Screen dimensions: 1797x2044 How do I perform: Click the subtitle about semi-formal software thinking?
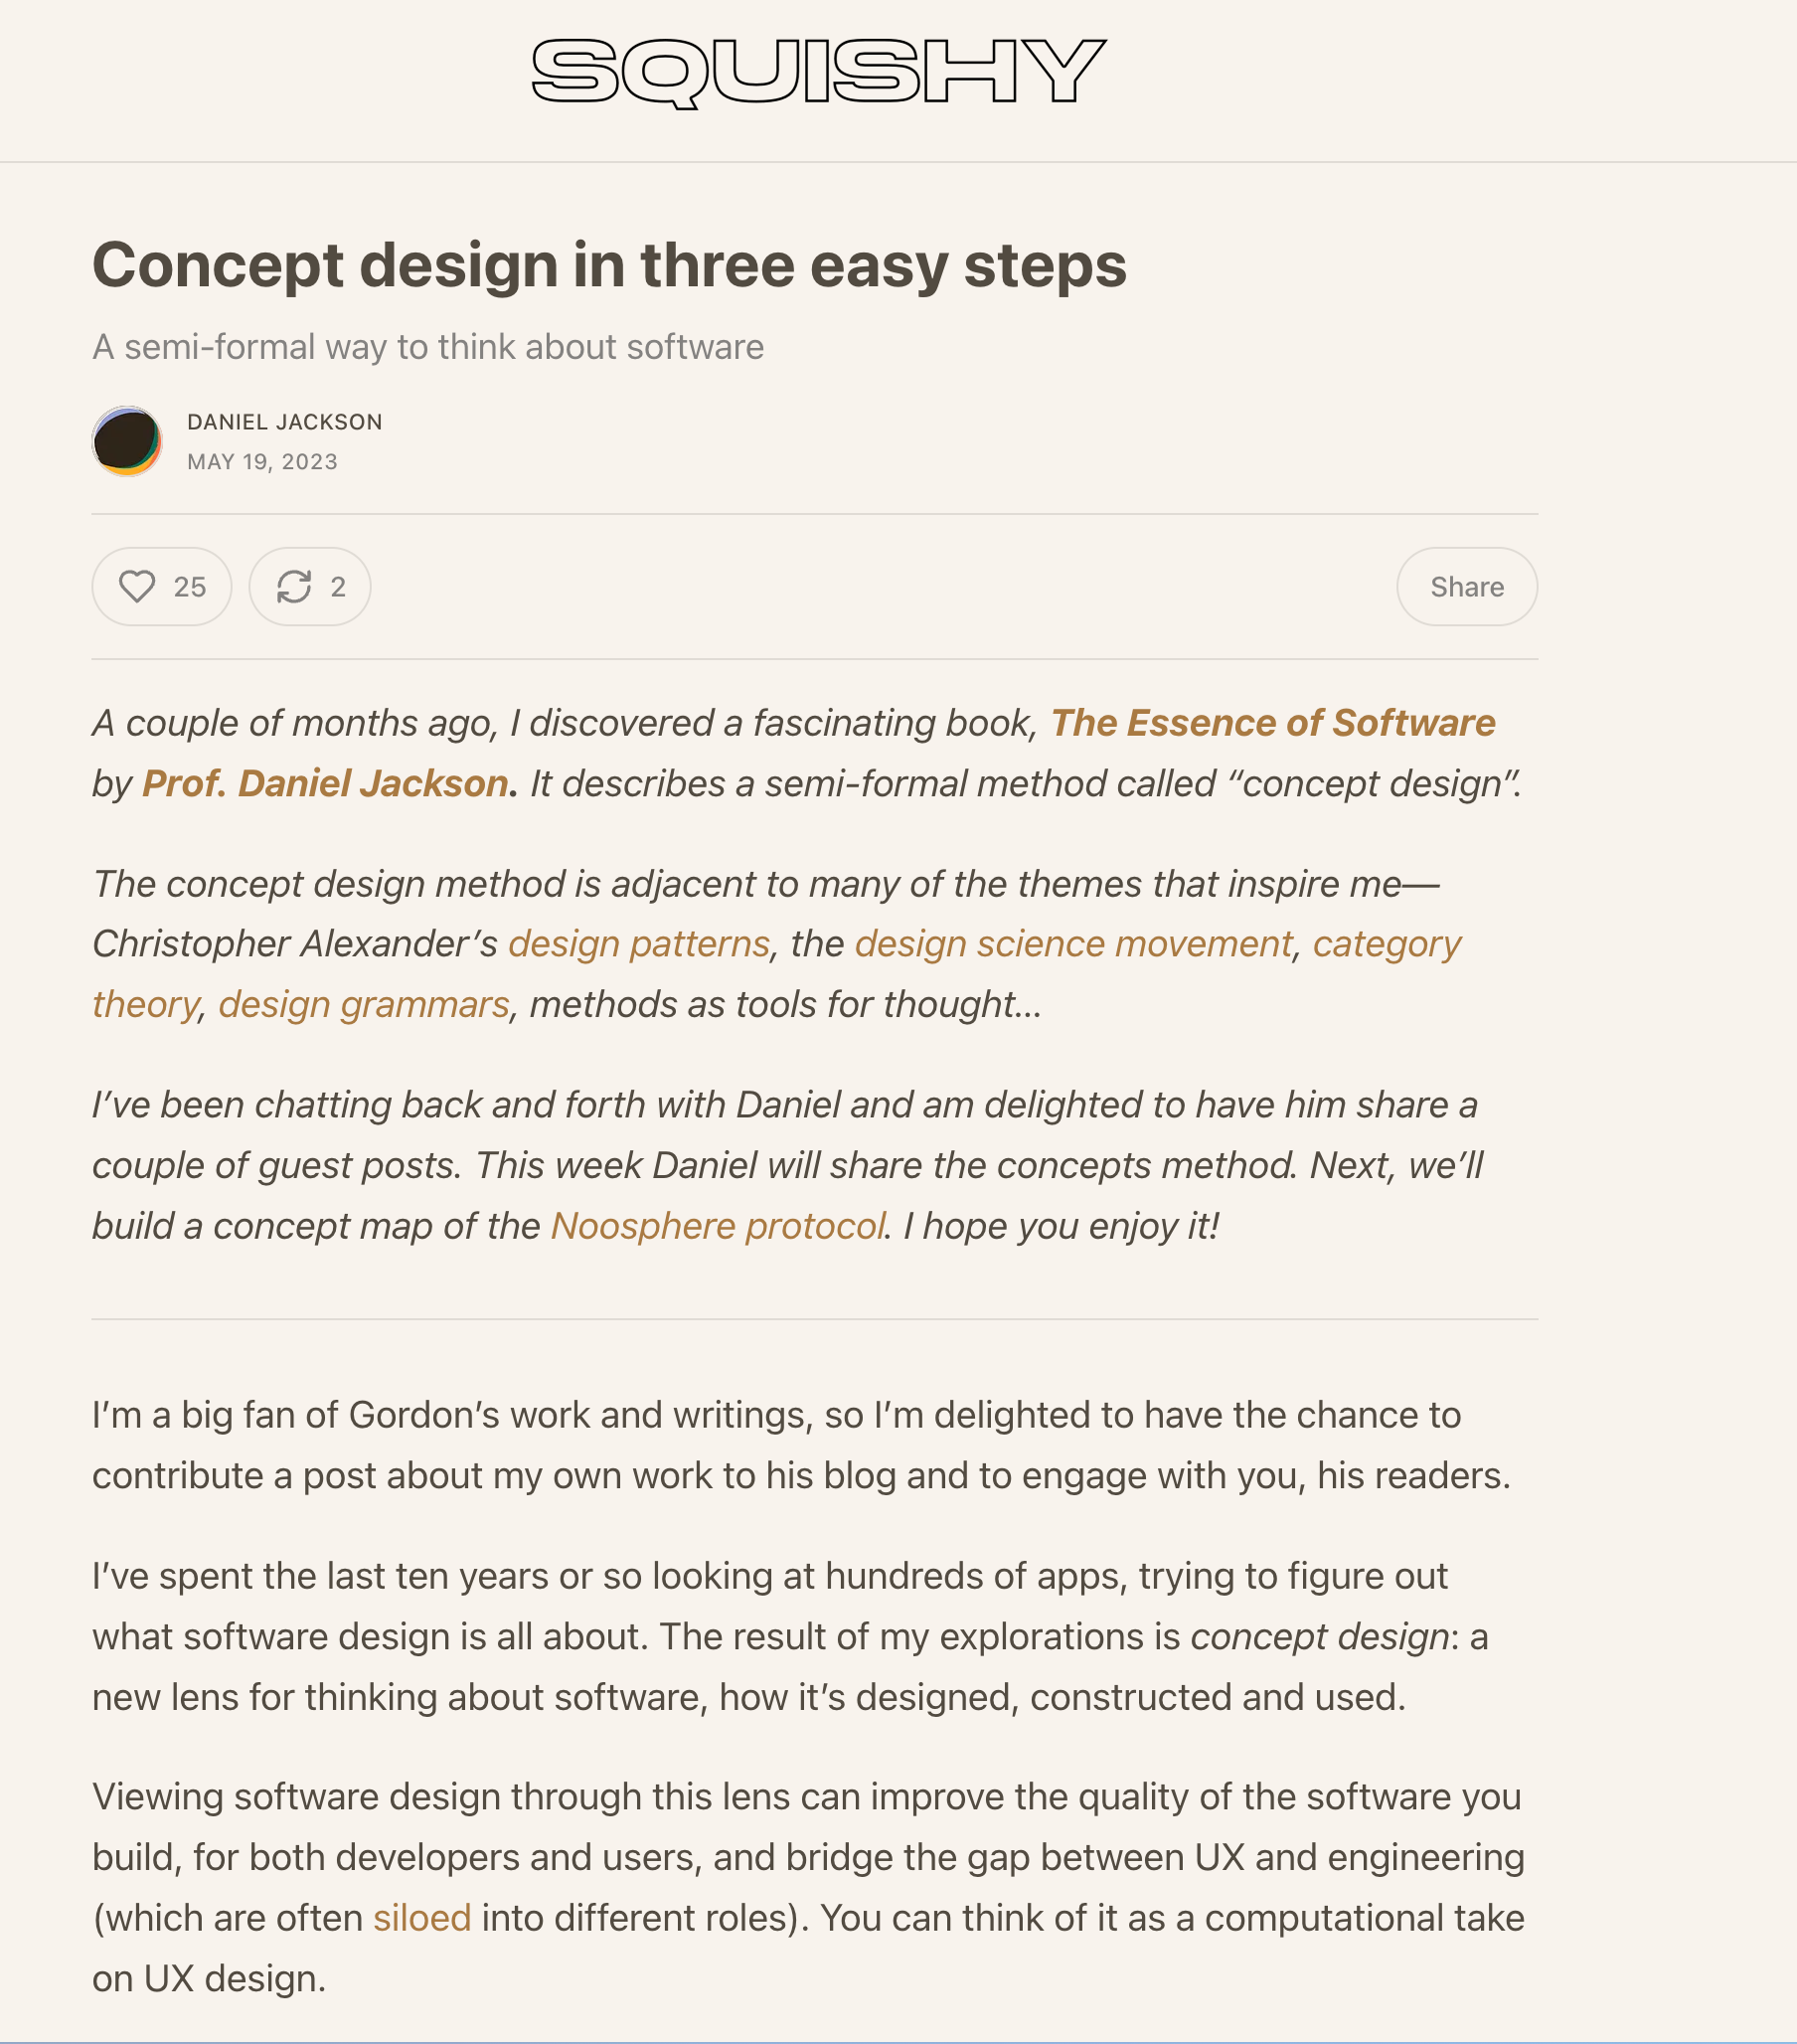[x=428, y=347]
